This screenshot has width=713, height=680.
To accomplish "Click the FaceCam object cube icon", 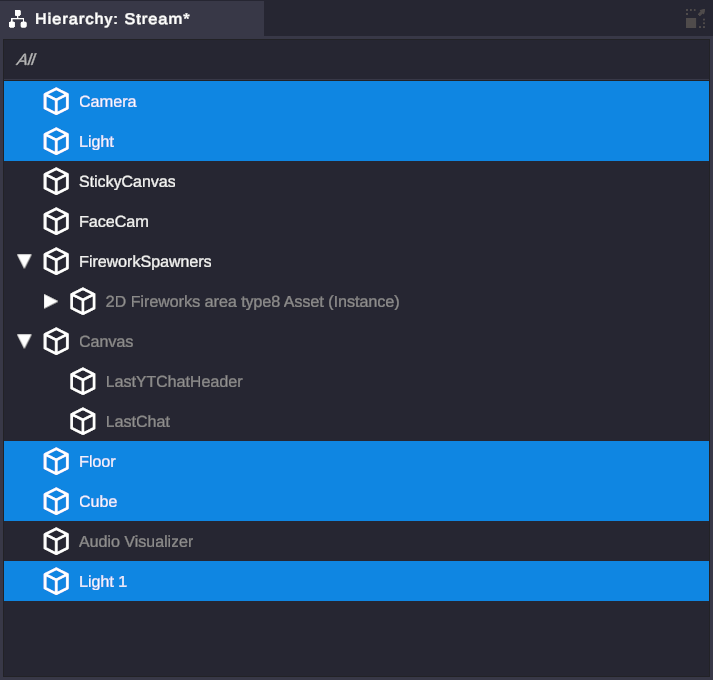I will 56,221.
